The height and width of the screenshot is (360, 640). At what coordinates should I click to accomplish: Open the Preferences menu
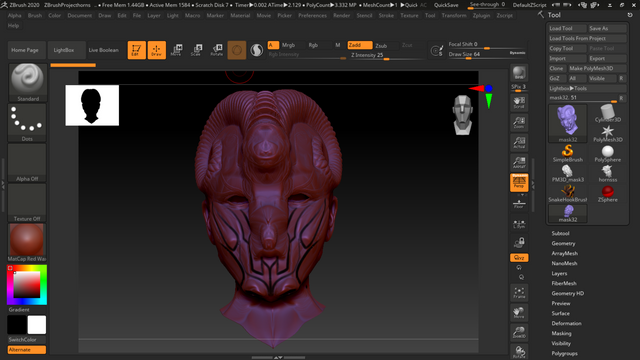(x=312, y=16)
